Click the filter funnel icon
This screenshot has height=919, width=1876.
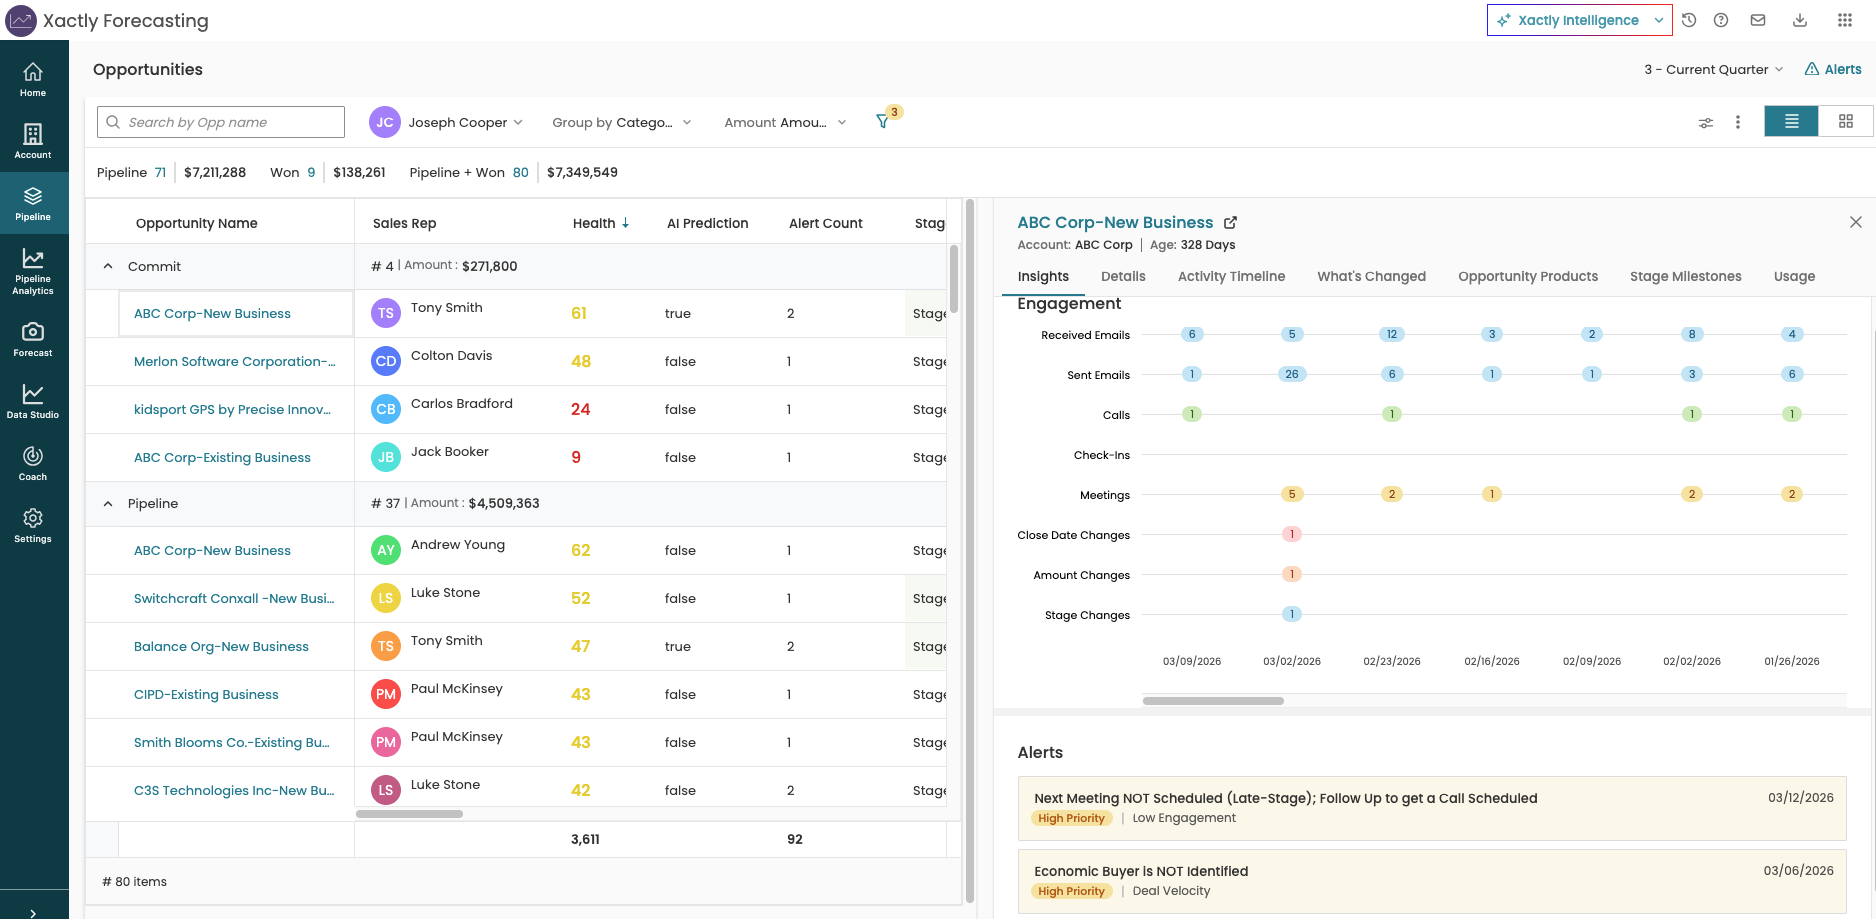(883, 122)
